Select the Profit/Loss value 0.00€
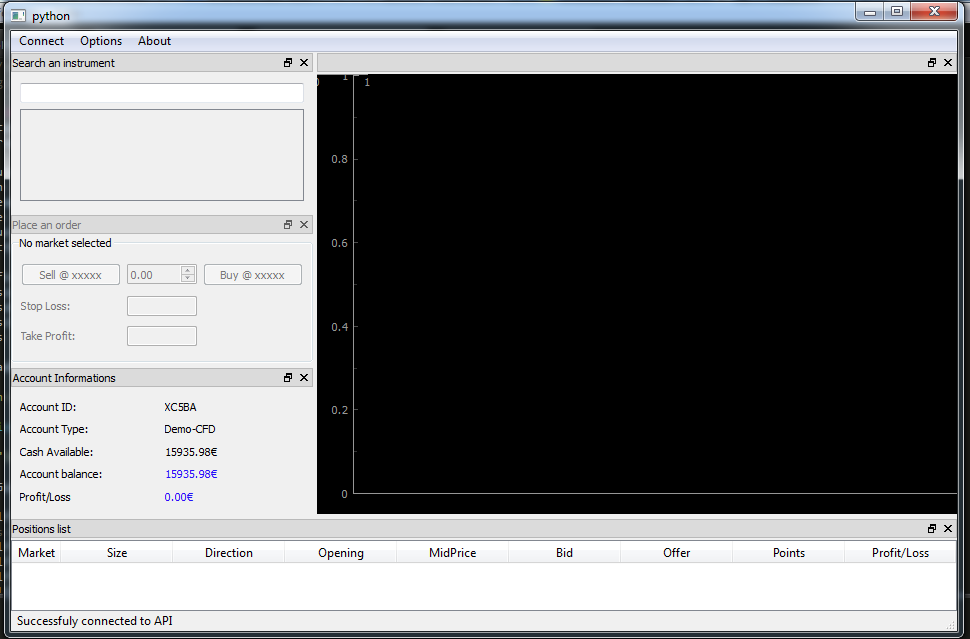 pyautogui.click(x=178, y=497)
